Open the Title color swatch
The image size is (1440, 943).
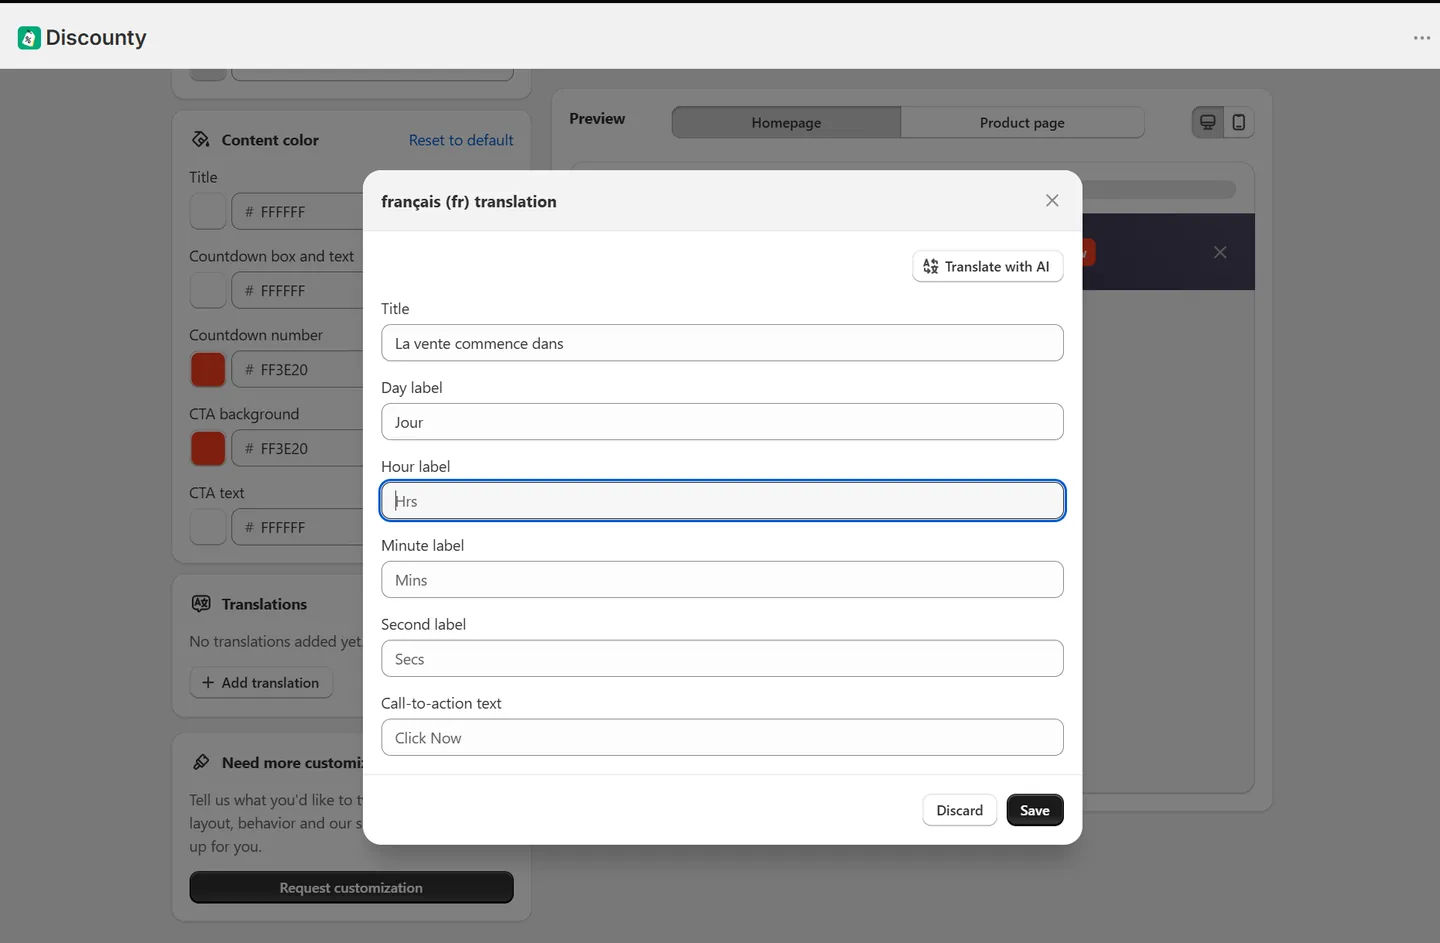pos(208,212)
